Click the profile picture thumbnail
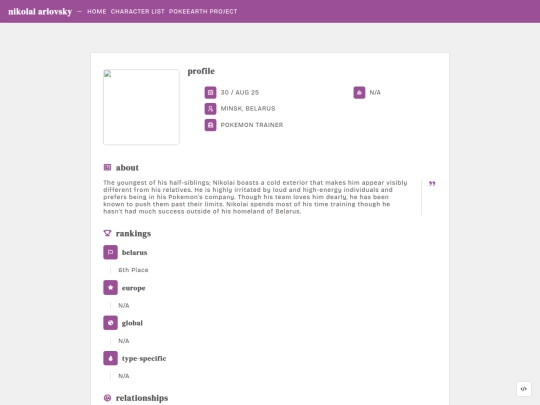The width and height of the screenshot is (540, 405). coord(141,107)
